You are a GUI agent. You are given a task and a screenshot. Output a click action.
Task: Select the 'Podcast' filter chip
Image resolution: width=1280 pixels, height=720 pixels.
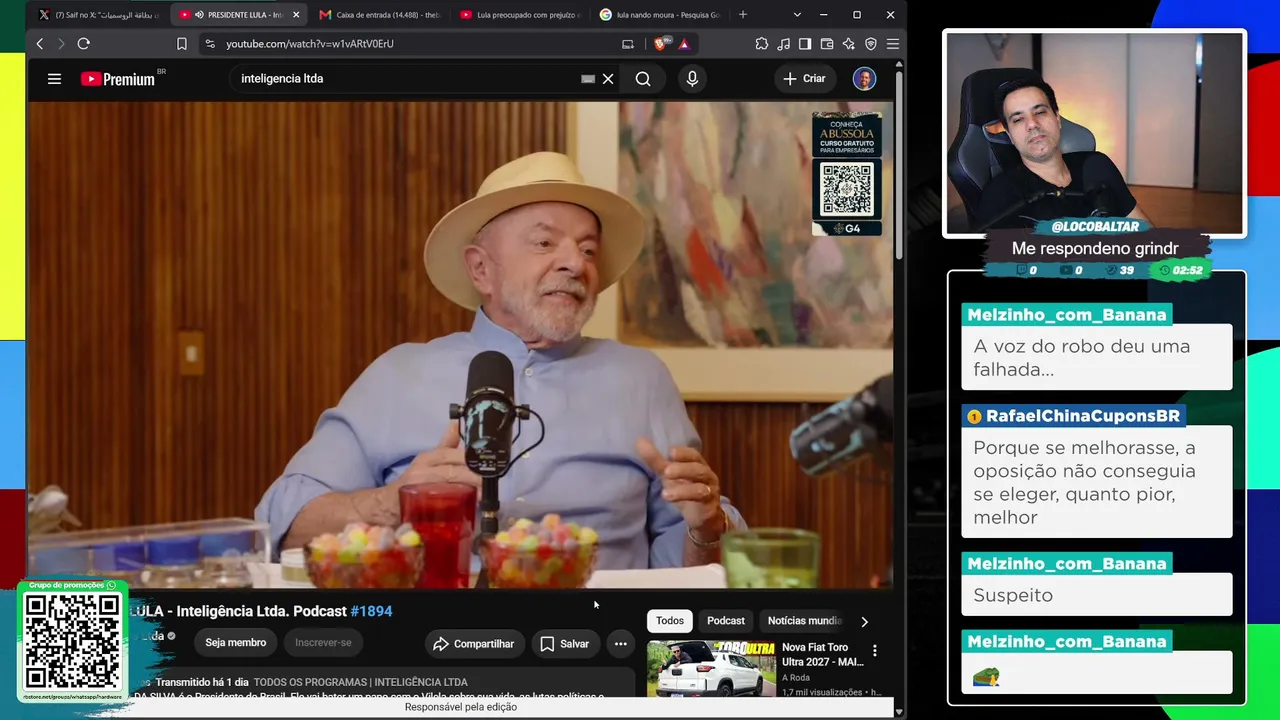pos(726,621)
